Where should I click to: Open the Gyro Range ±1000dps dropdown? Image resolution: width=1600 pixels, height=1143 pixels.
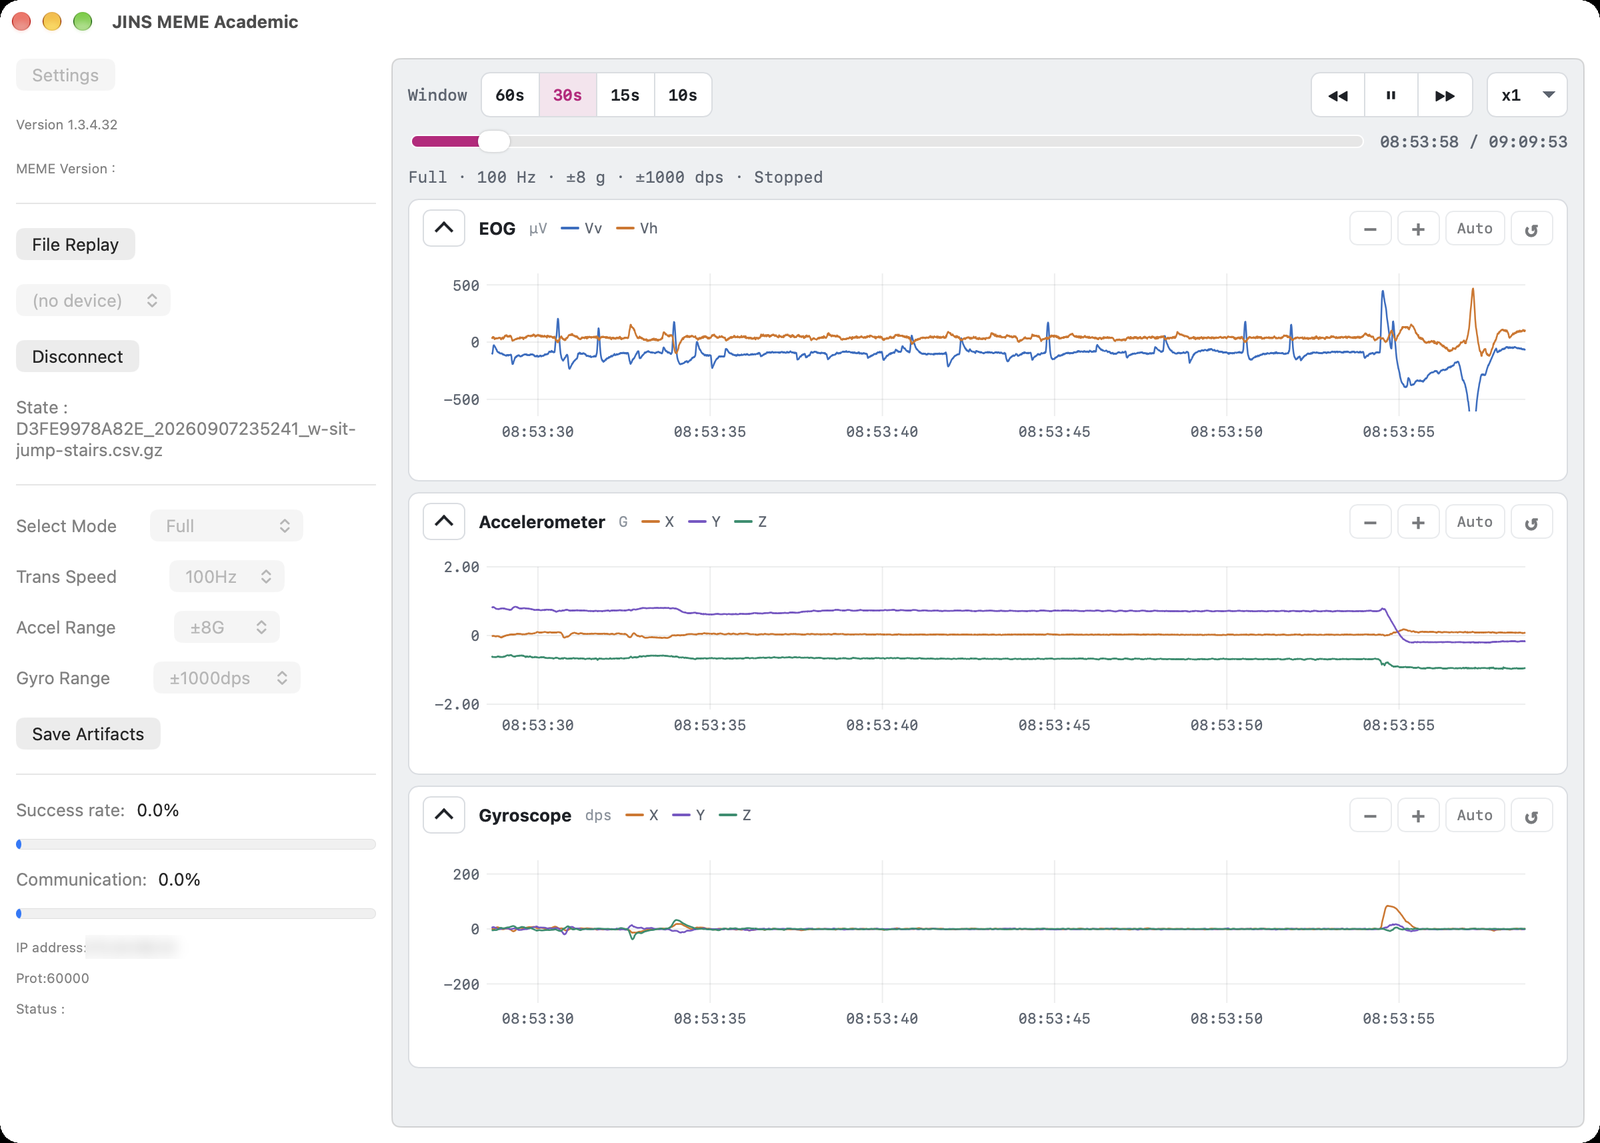point(227,678)
